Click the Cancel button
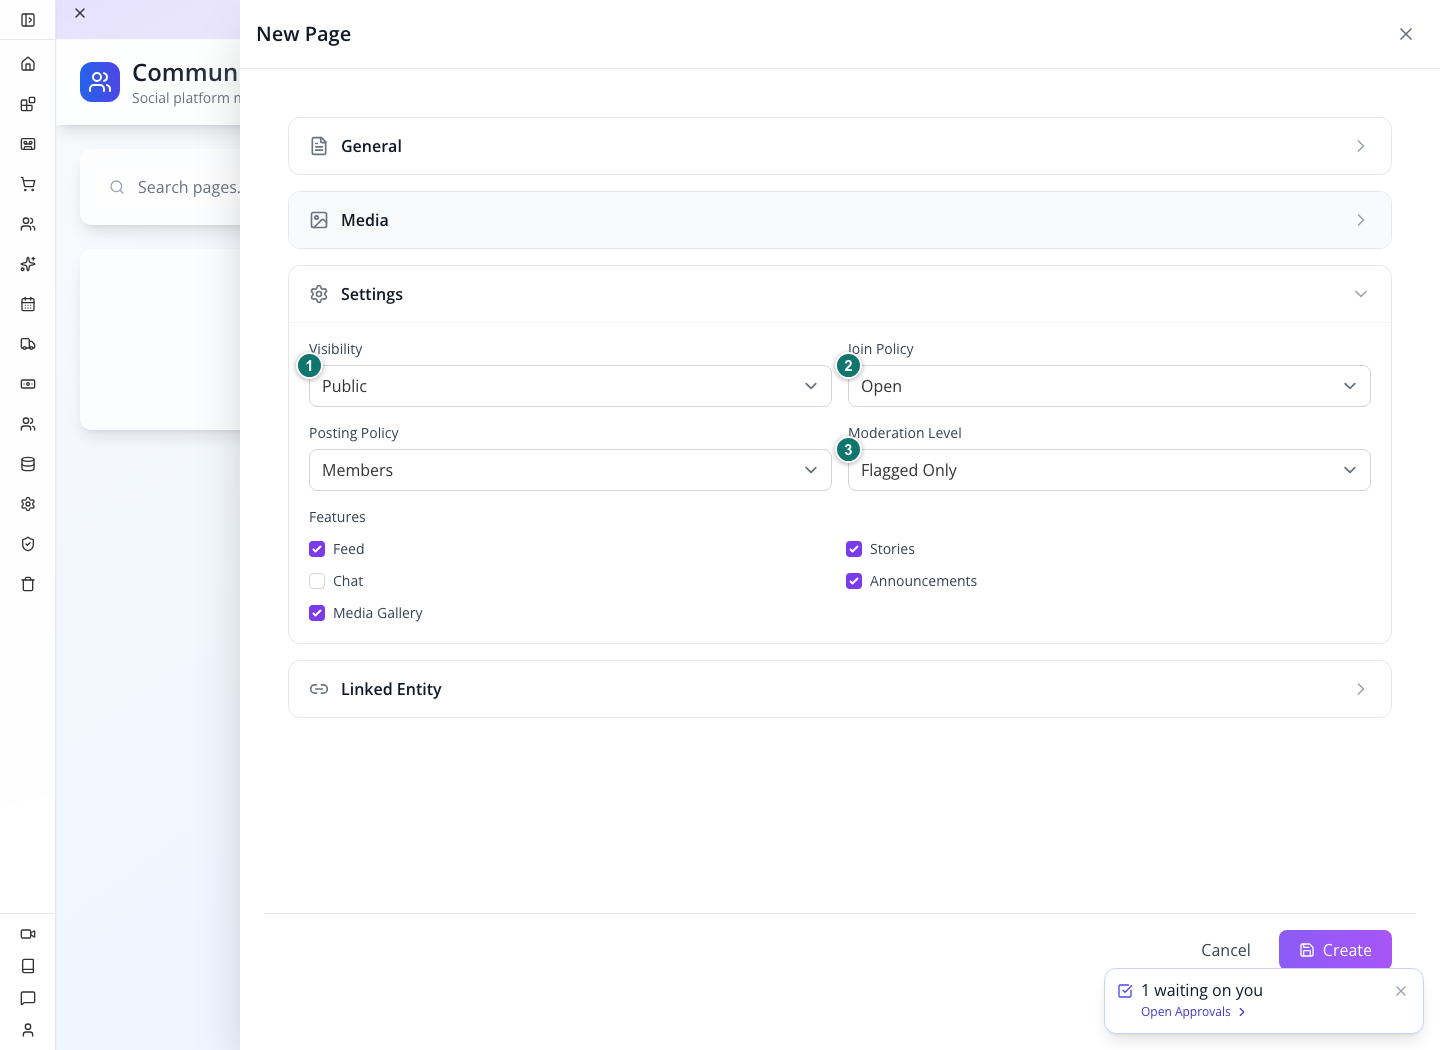The image size is (1440, 1050). coord(1226,950)
